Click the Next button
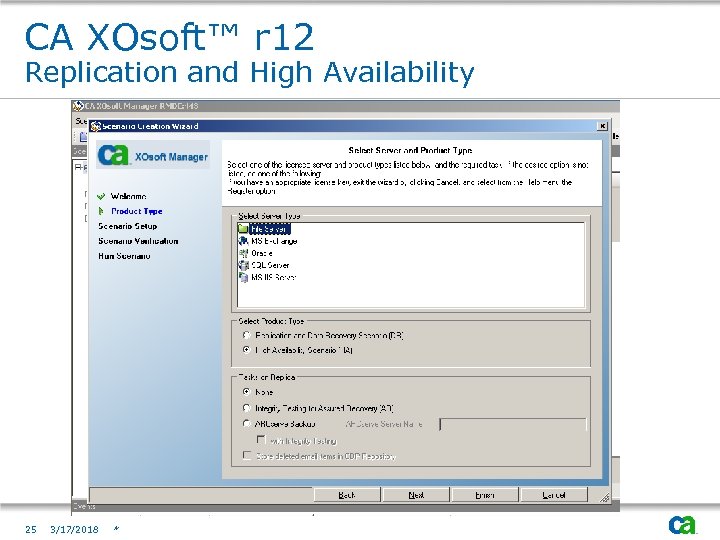 click(416, 495)
